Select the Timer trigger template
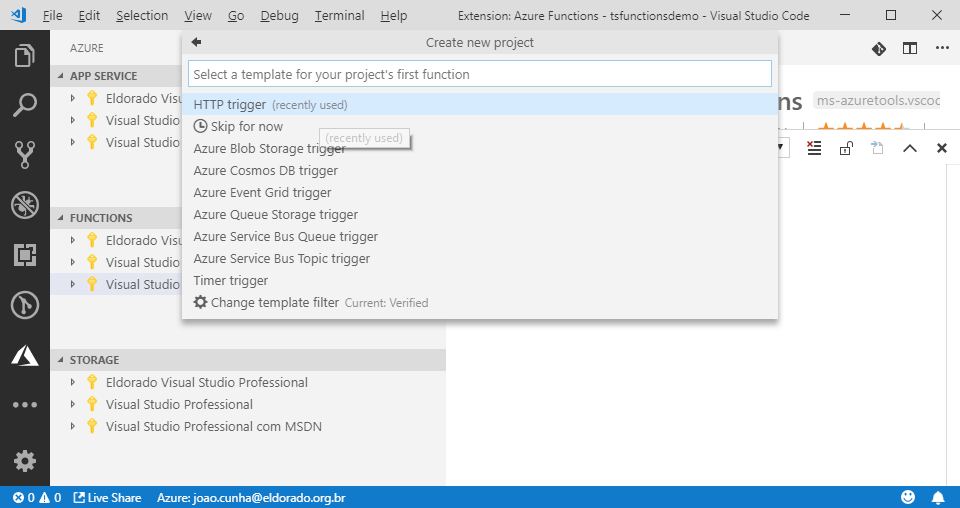 [x=480, y=281]
